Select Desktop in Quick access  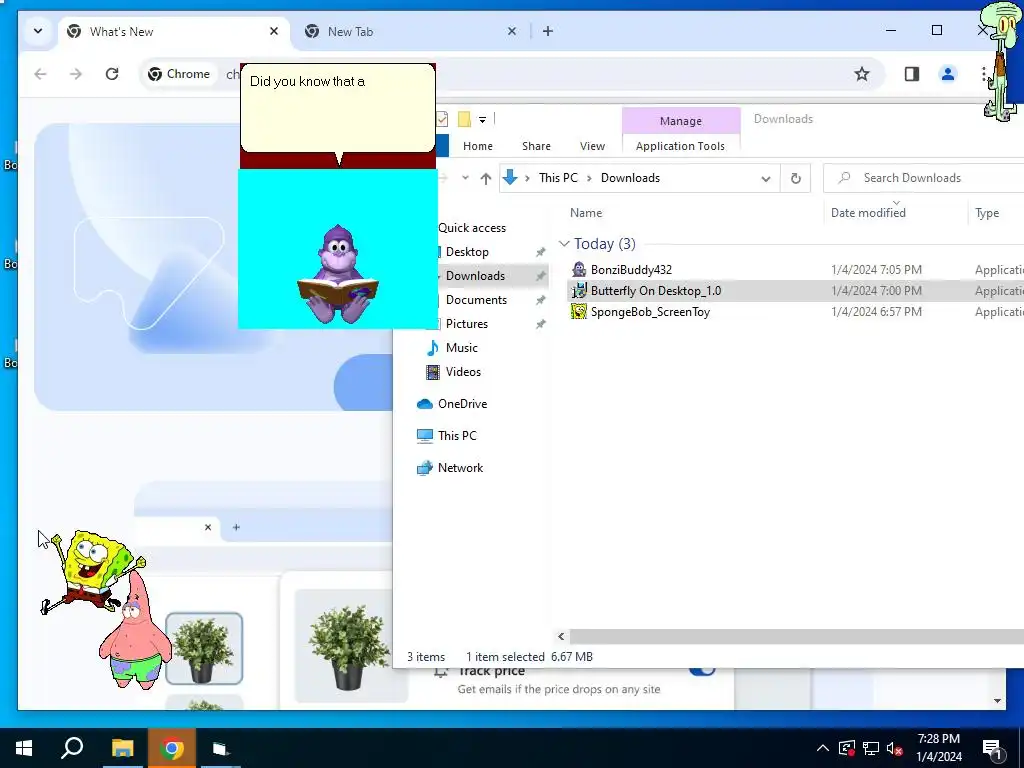coord(467,252)
